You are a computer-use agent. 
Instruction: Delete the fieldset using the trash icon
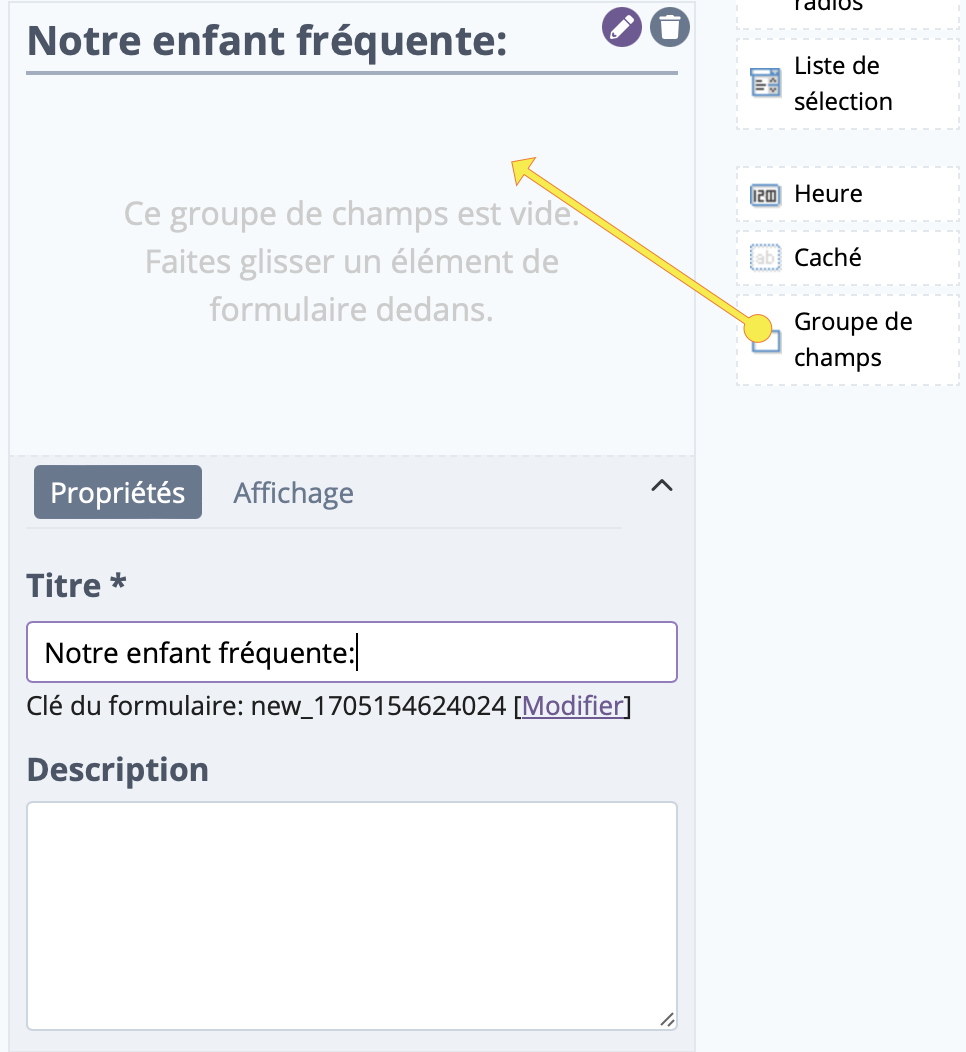pos(669,28)
